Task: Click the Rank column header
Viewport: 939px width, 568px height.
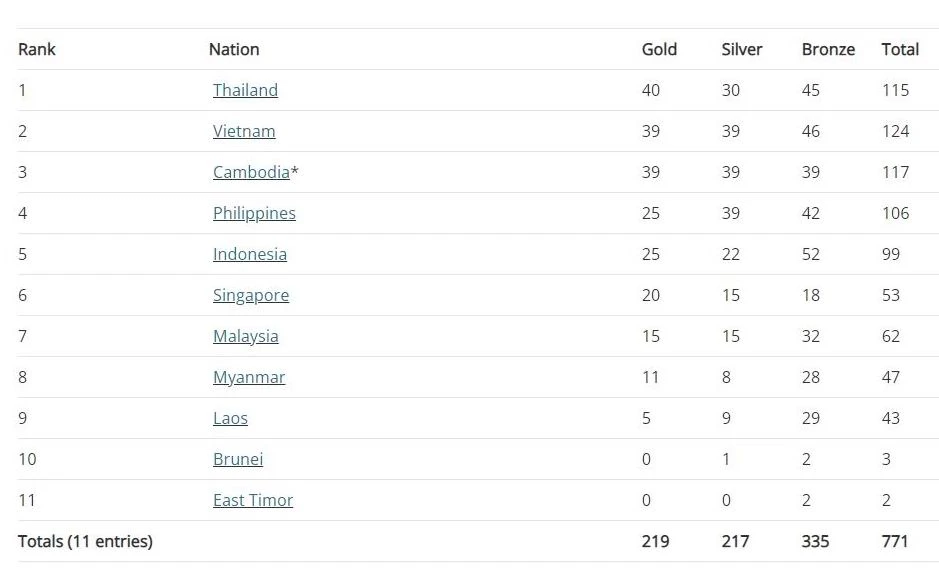Action: tap(37, 49)
